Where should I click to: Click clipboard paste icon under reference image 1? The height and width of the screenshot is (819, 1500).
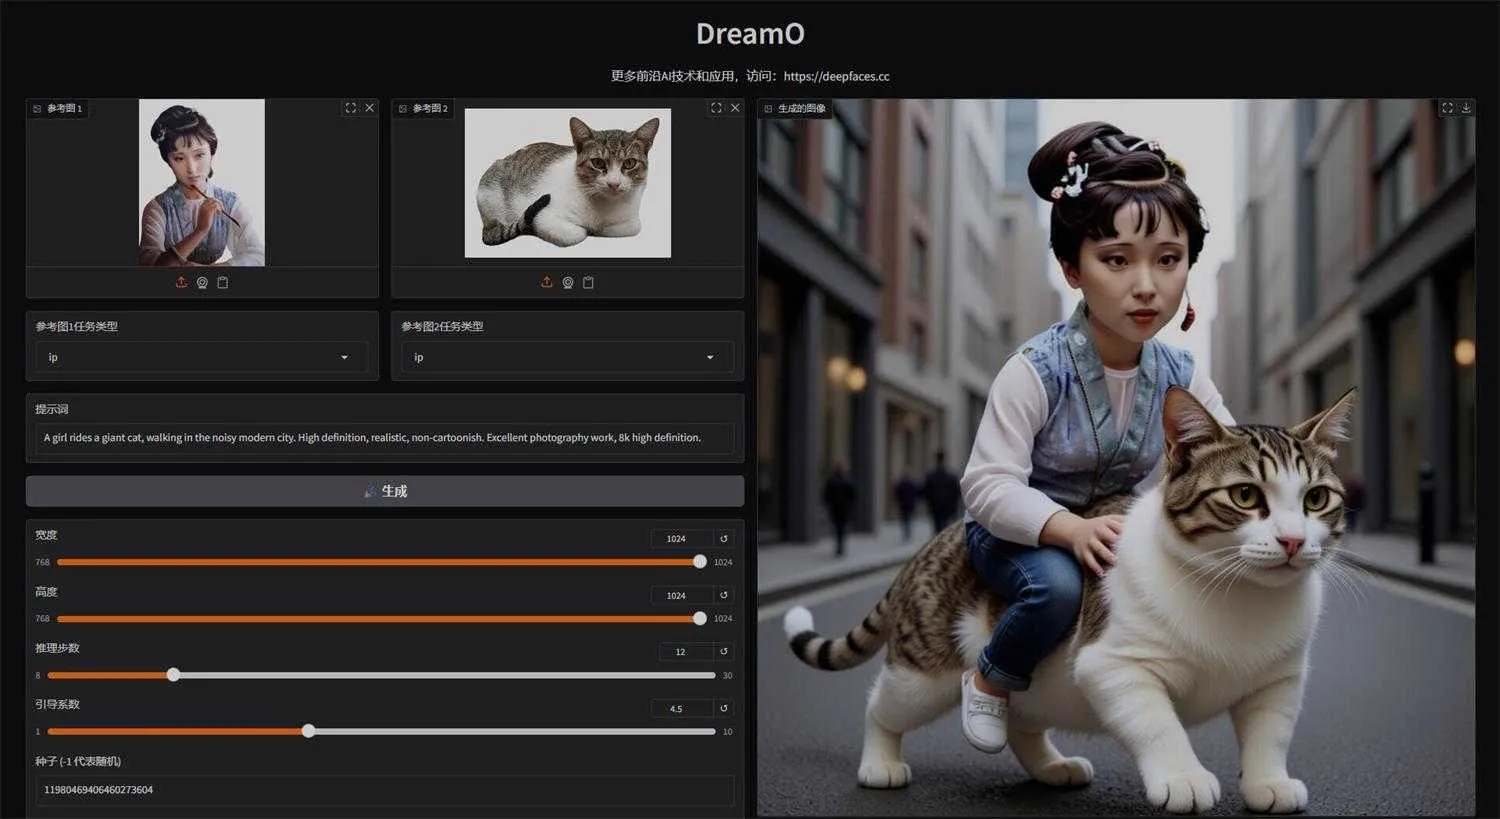click(x=223, y=282)
